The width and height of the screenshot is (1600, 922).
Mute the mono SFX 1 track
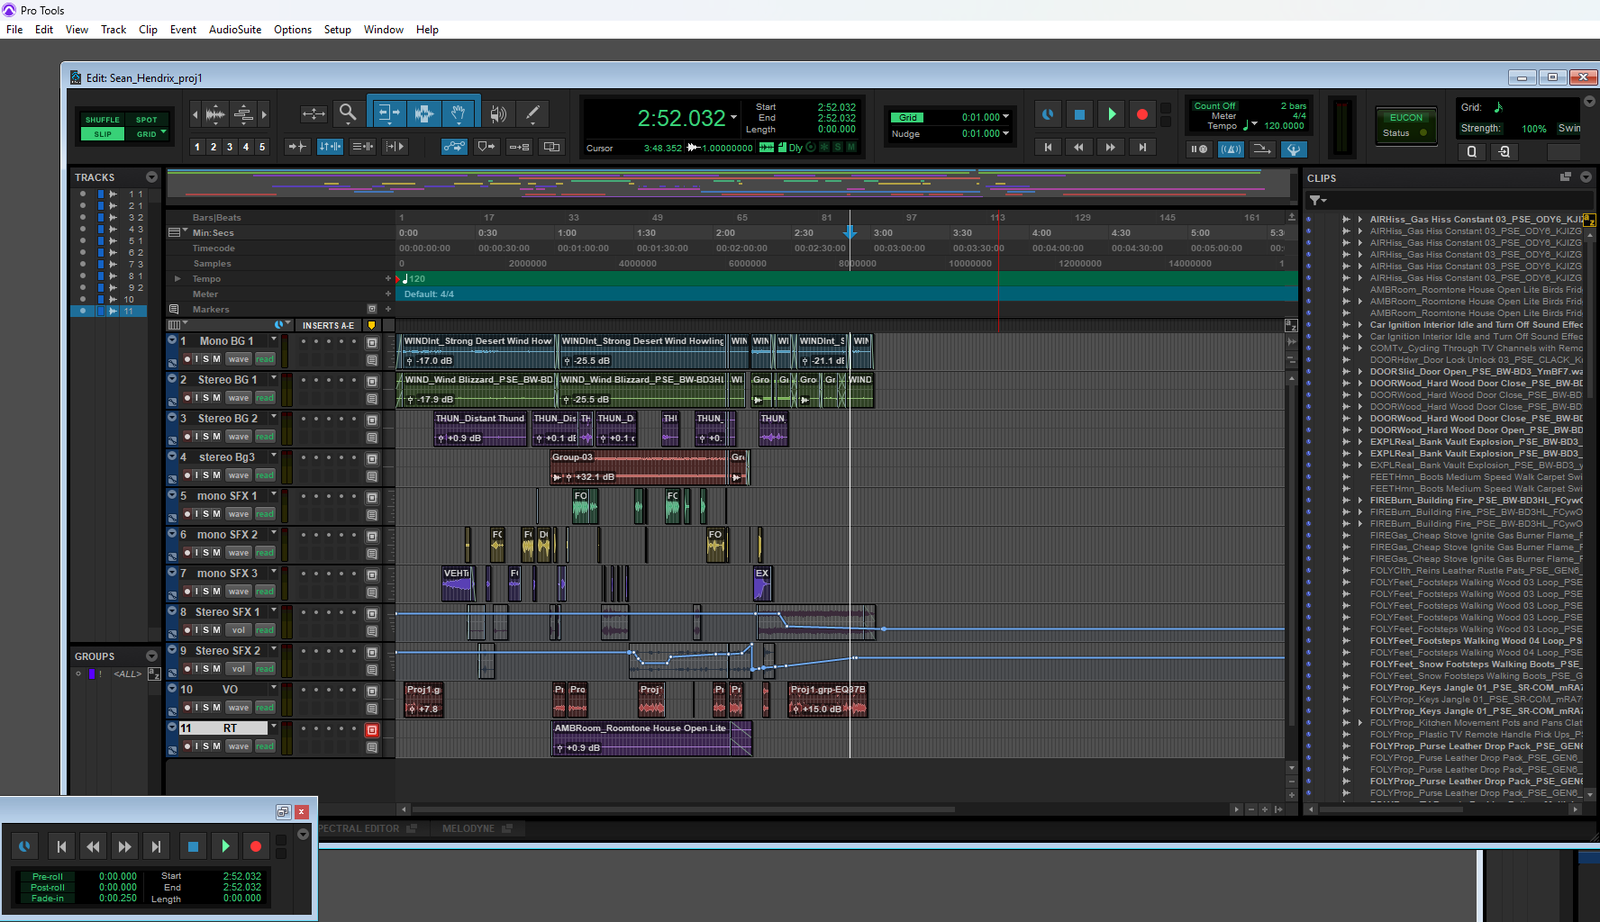tap(217, 514)
